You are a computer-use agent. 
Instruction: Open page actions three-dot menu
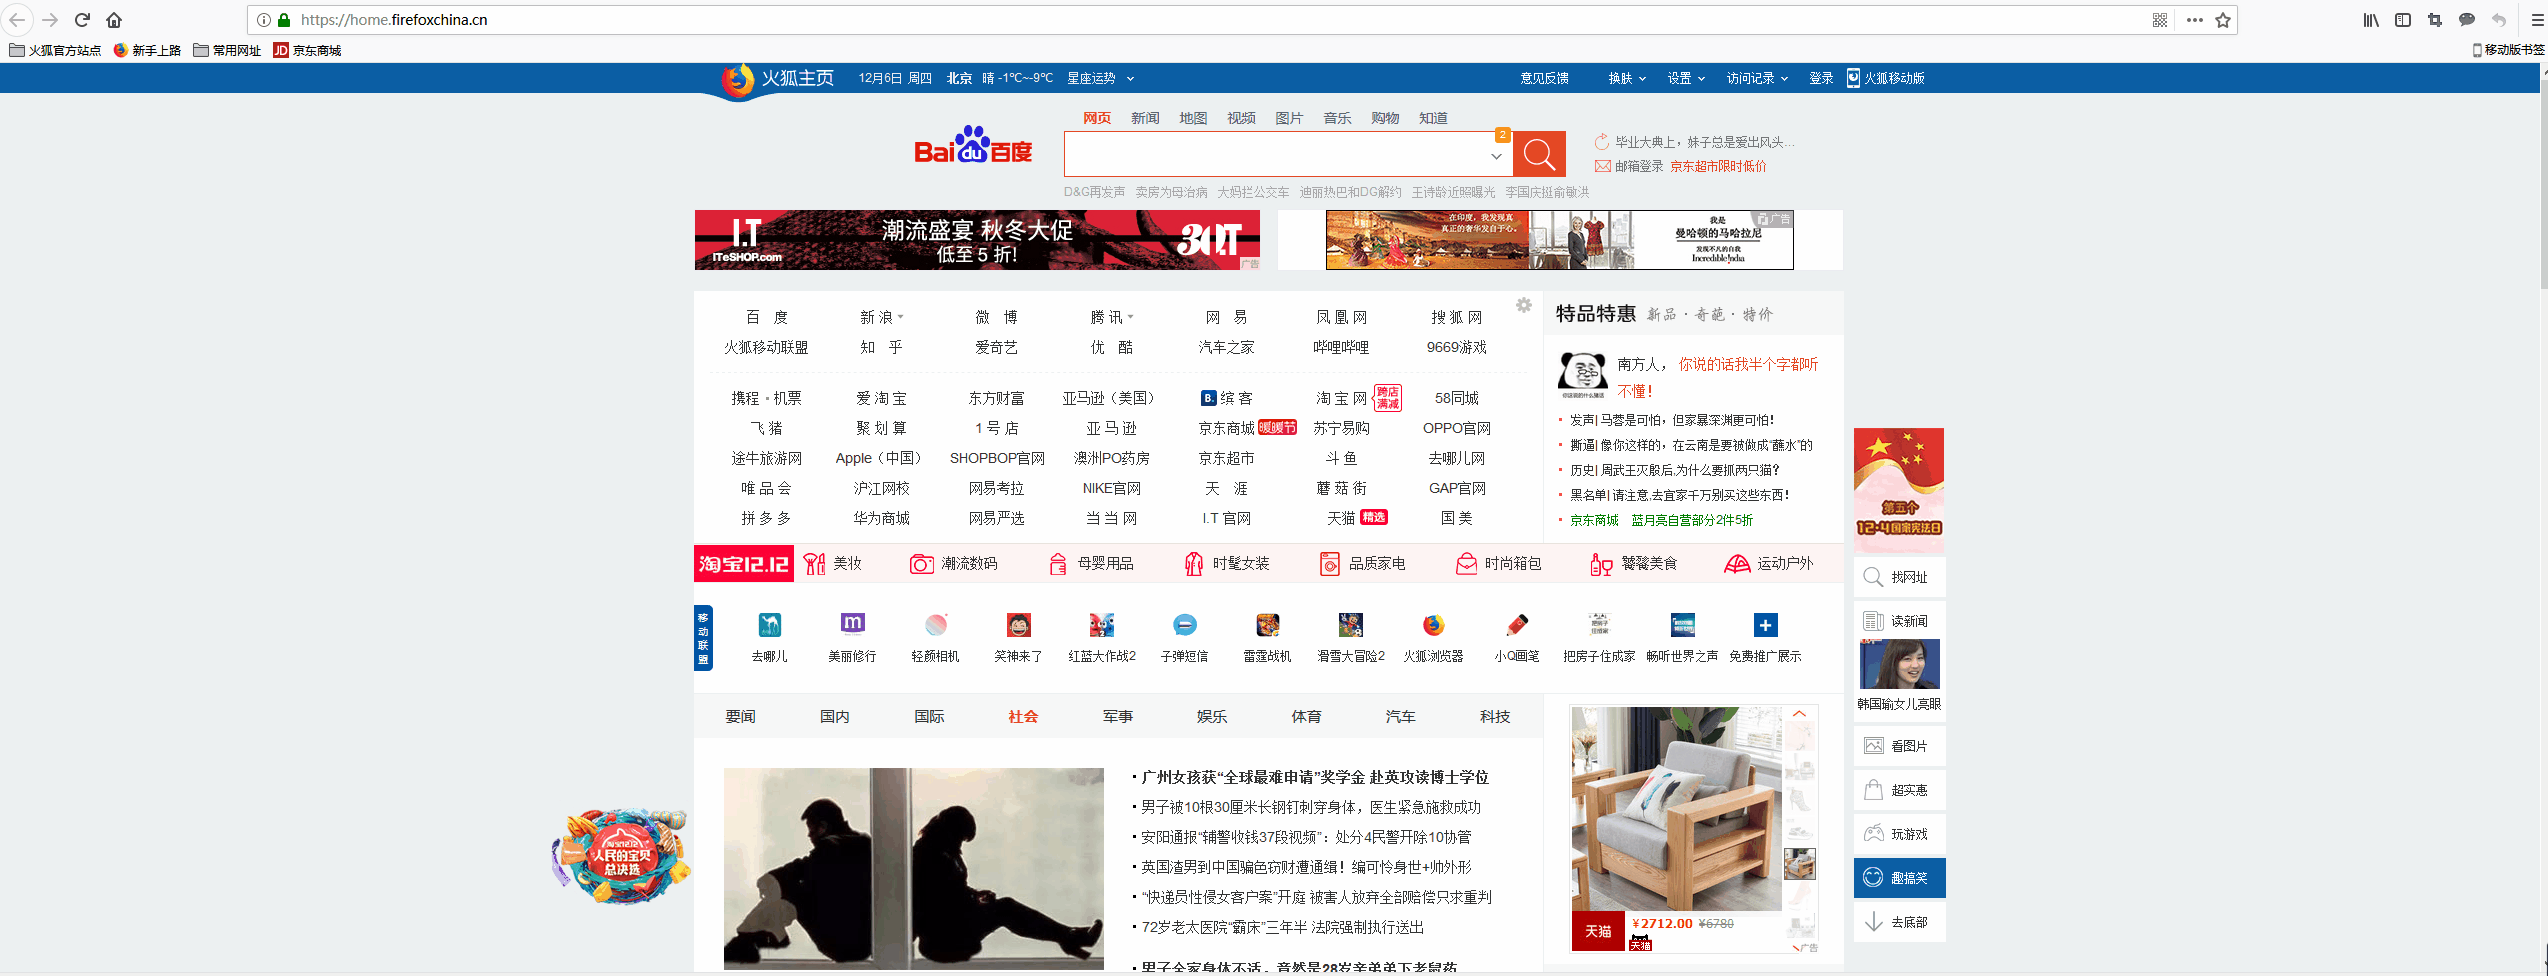(2194, 20)
